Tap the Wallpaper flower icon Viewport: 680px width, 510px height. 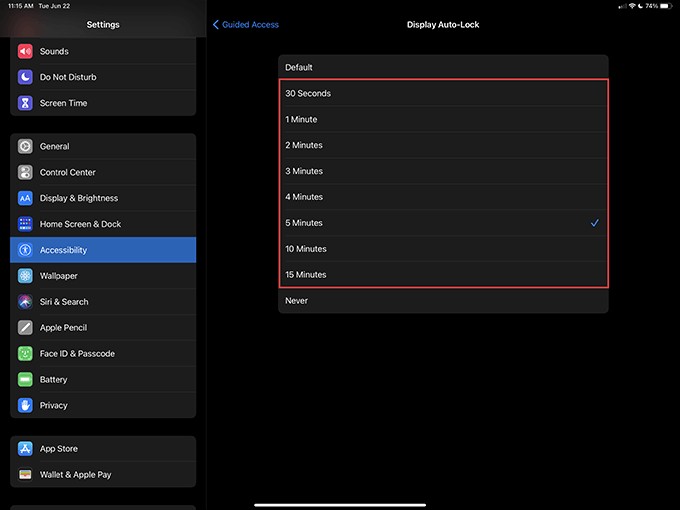(25, 276)
